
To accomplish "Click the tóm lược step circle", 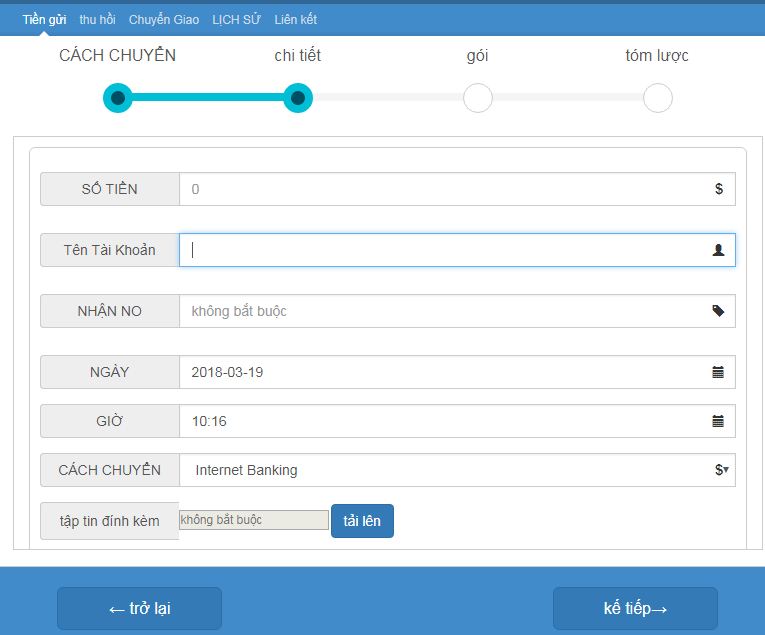I will [657, 98].
